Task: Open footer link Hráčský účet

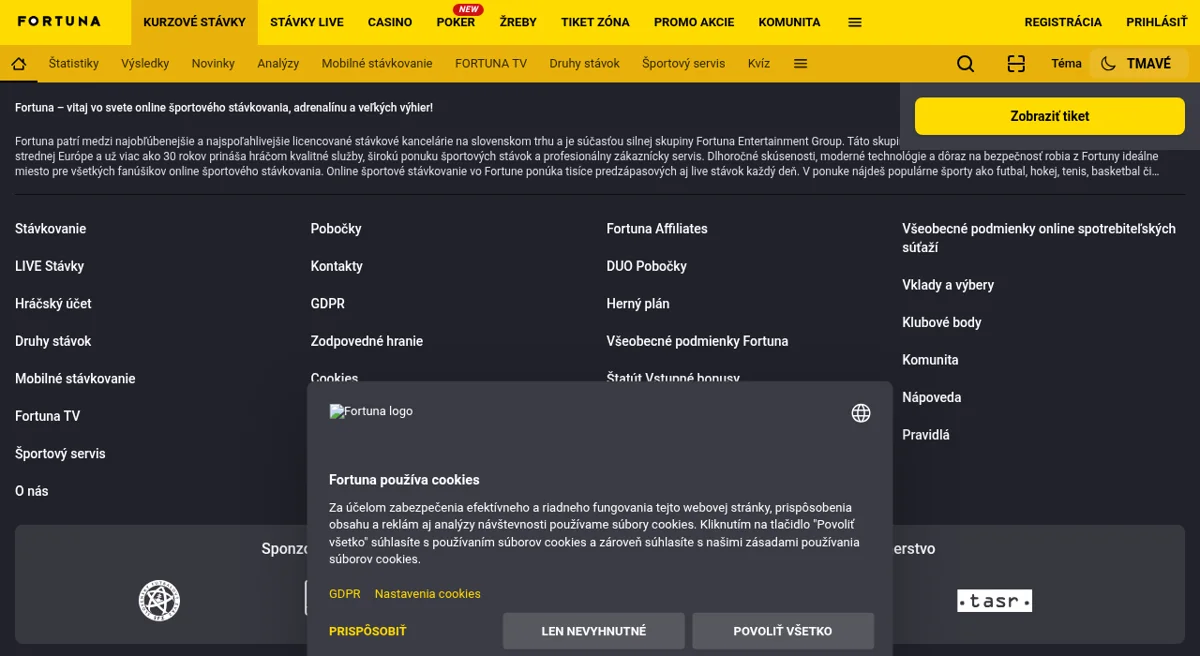Action: click(x=53, y=304)
